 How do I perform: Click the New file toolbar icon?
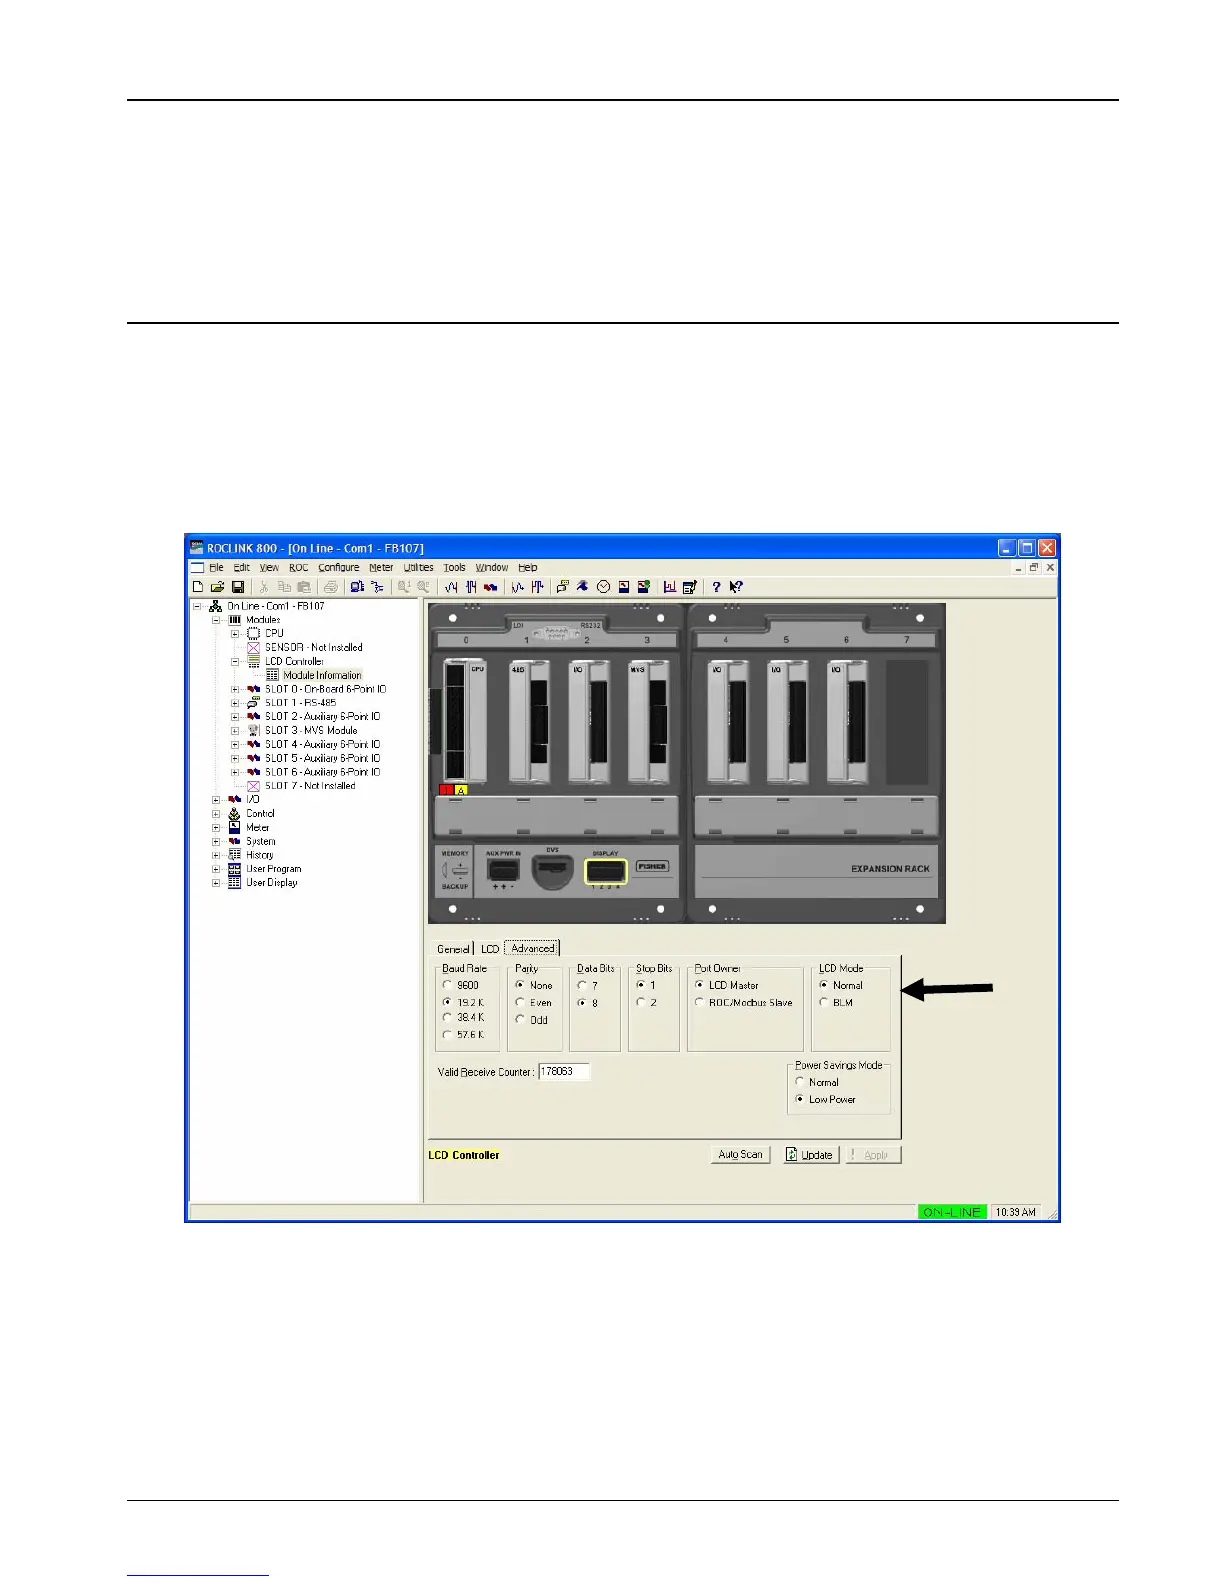198,587
